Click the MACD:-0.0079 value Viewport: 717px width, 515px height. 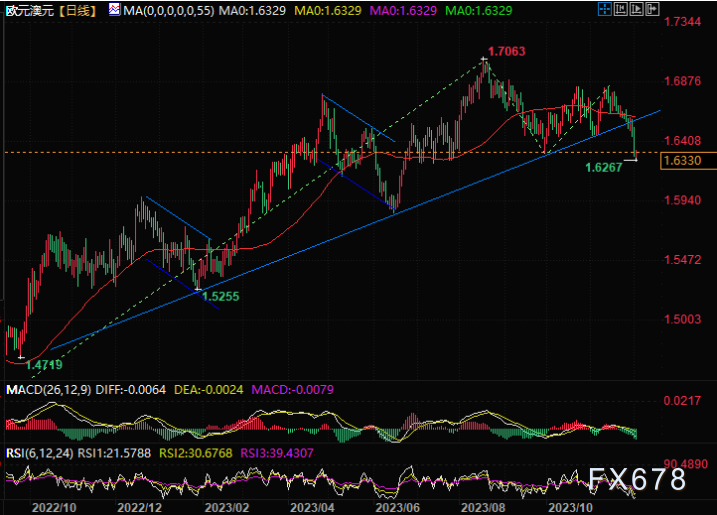coord(293,390)
